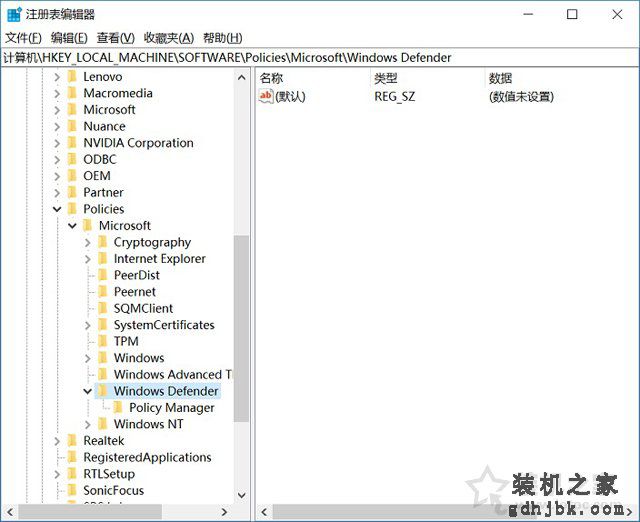Expand the Lenovo key
The height and width of the screenshot is (522, 640).
pos(57,77)
